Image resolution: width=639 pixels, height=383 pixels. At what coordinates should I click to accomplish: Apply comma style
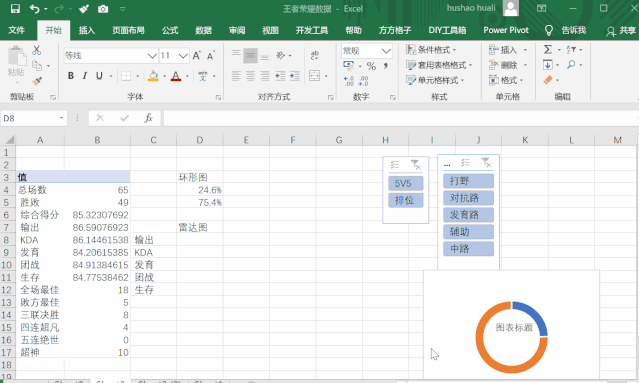point(385,66)
